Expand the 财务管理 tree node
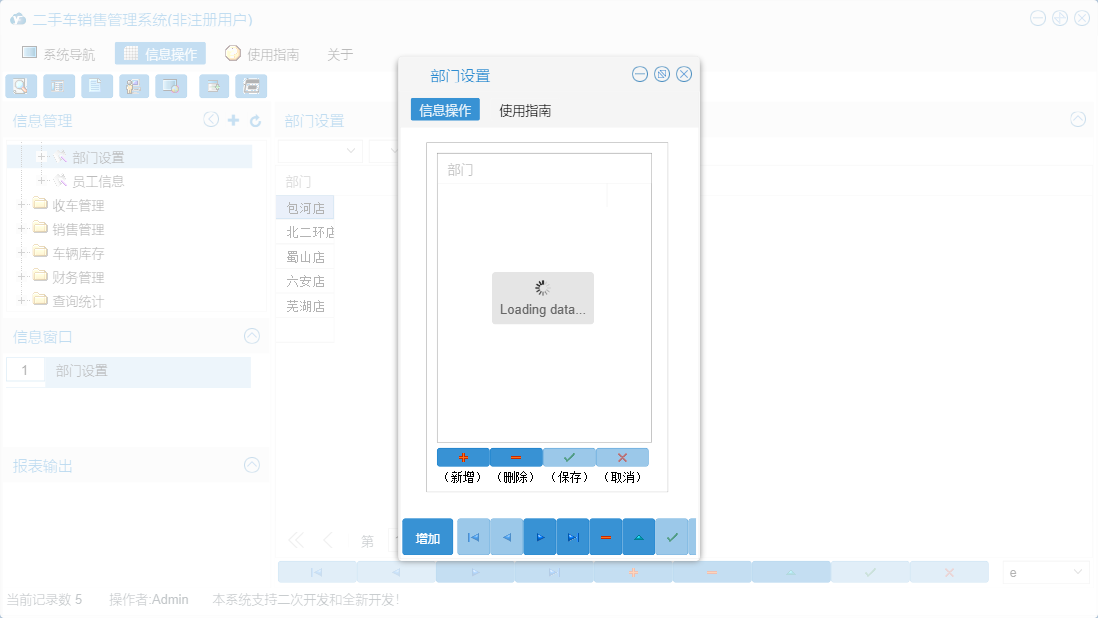1098x618 pixels. tap(21, 277)
